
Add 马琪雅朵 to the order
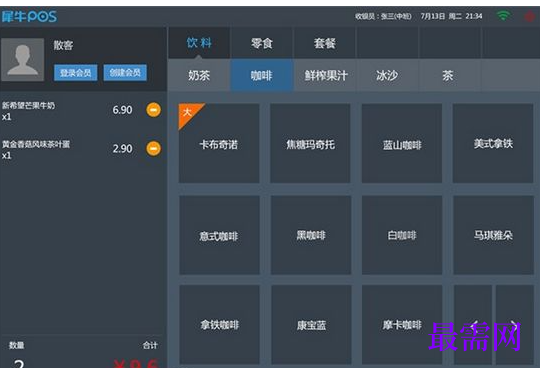[494, 235]
